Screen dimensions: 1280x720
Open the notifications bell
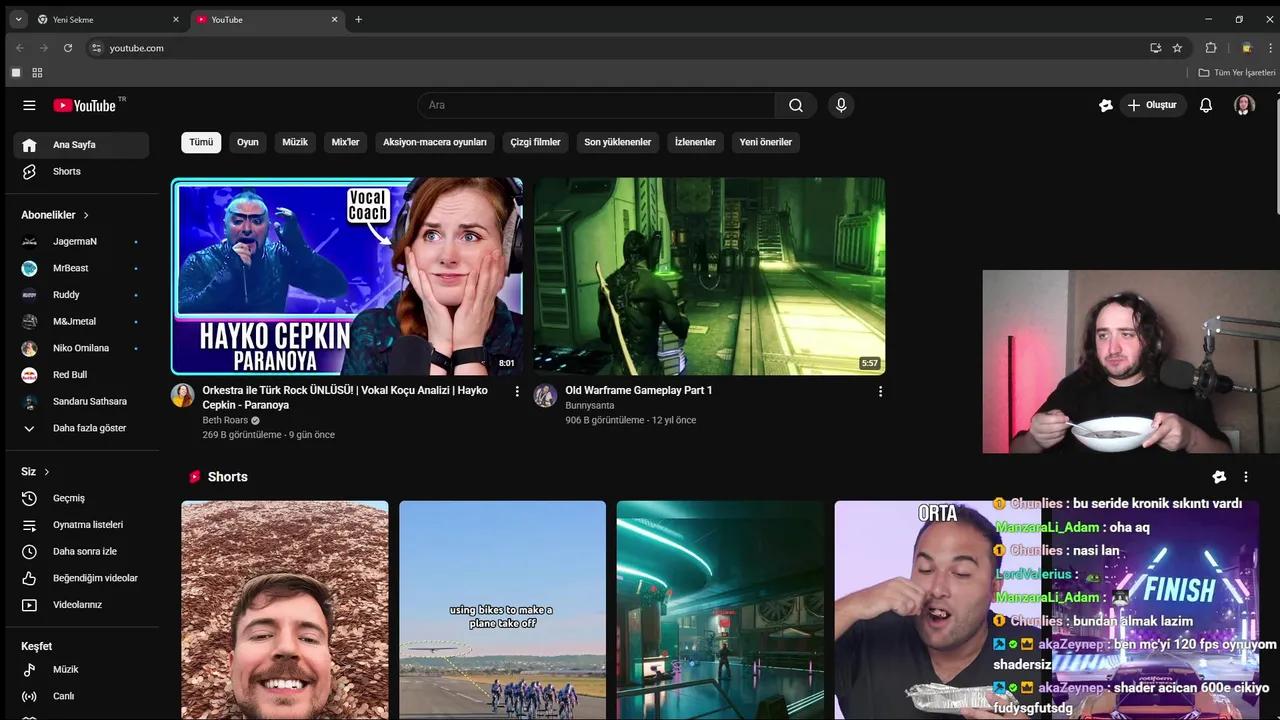[x=1206, y=105]
